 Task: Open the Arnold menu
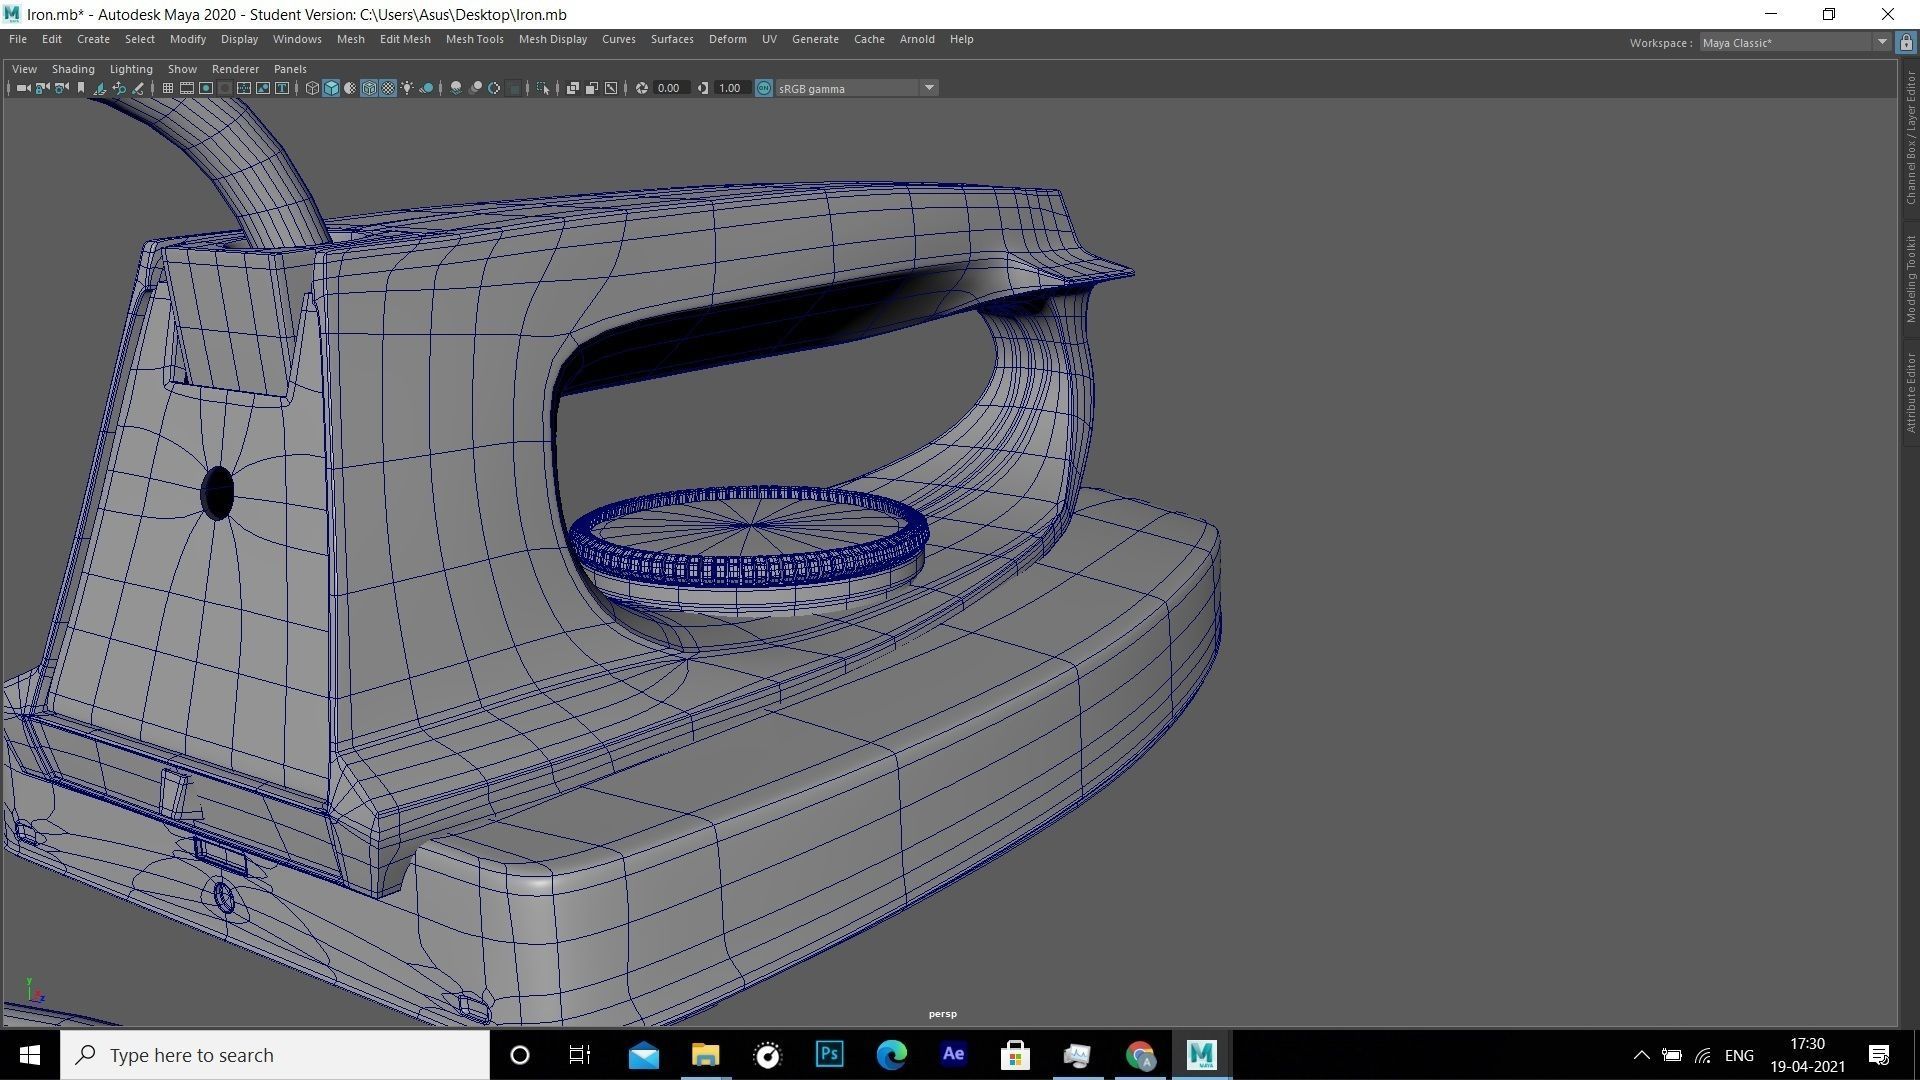[917, 39]
